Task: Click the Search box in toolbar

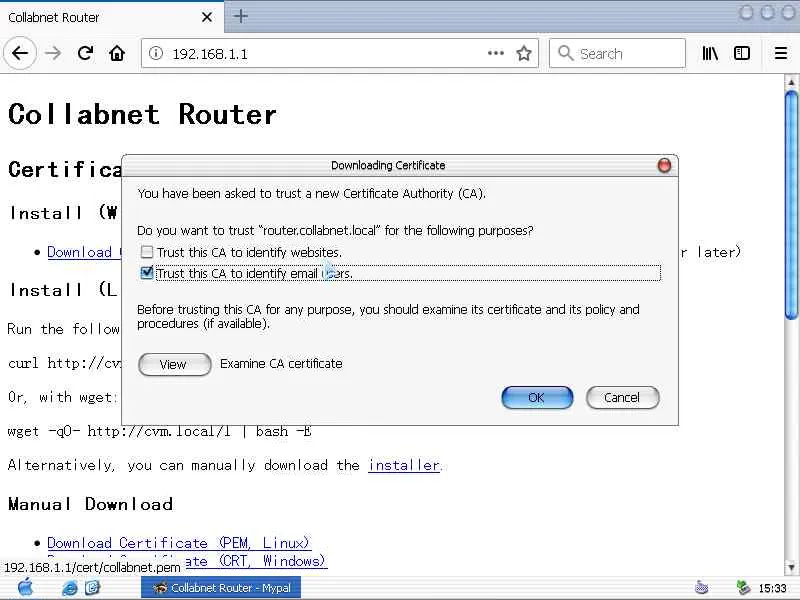Action: [x=617, y=53]
